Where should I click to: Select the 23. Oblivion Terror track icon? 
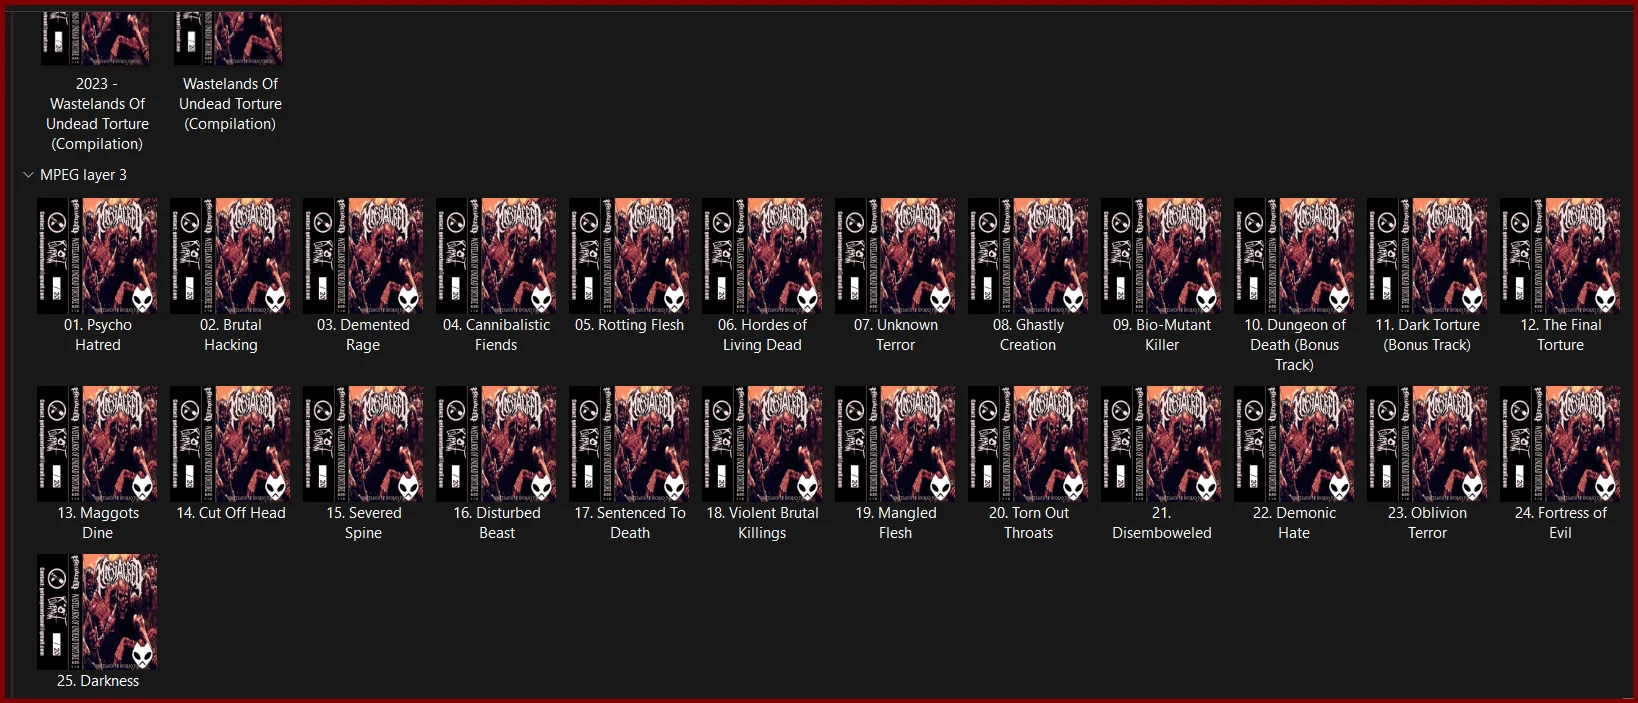tap(1427, 444)
